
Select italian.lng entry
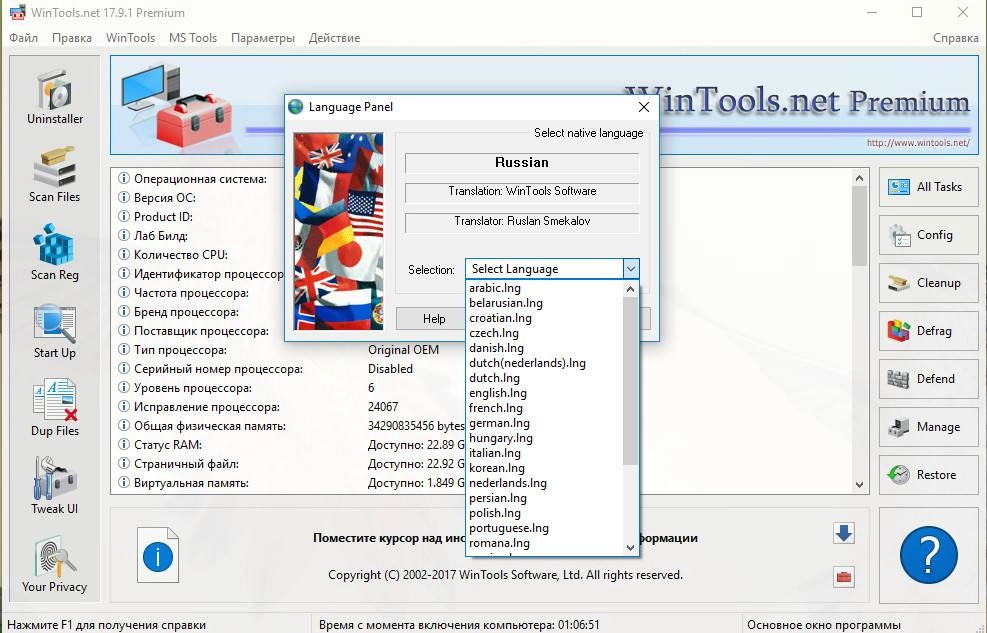544,453
